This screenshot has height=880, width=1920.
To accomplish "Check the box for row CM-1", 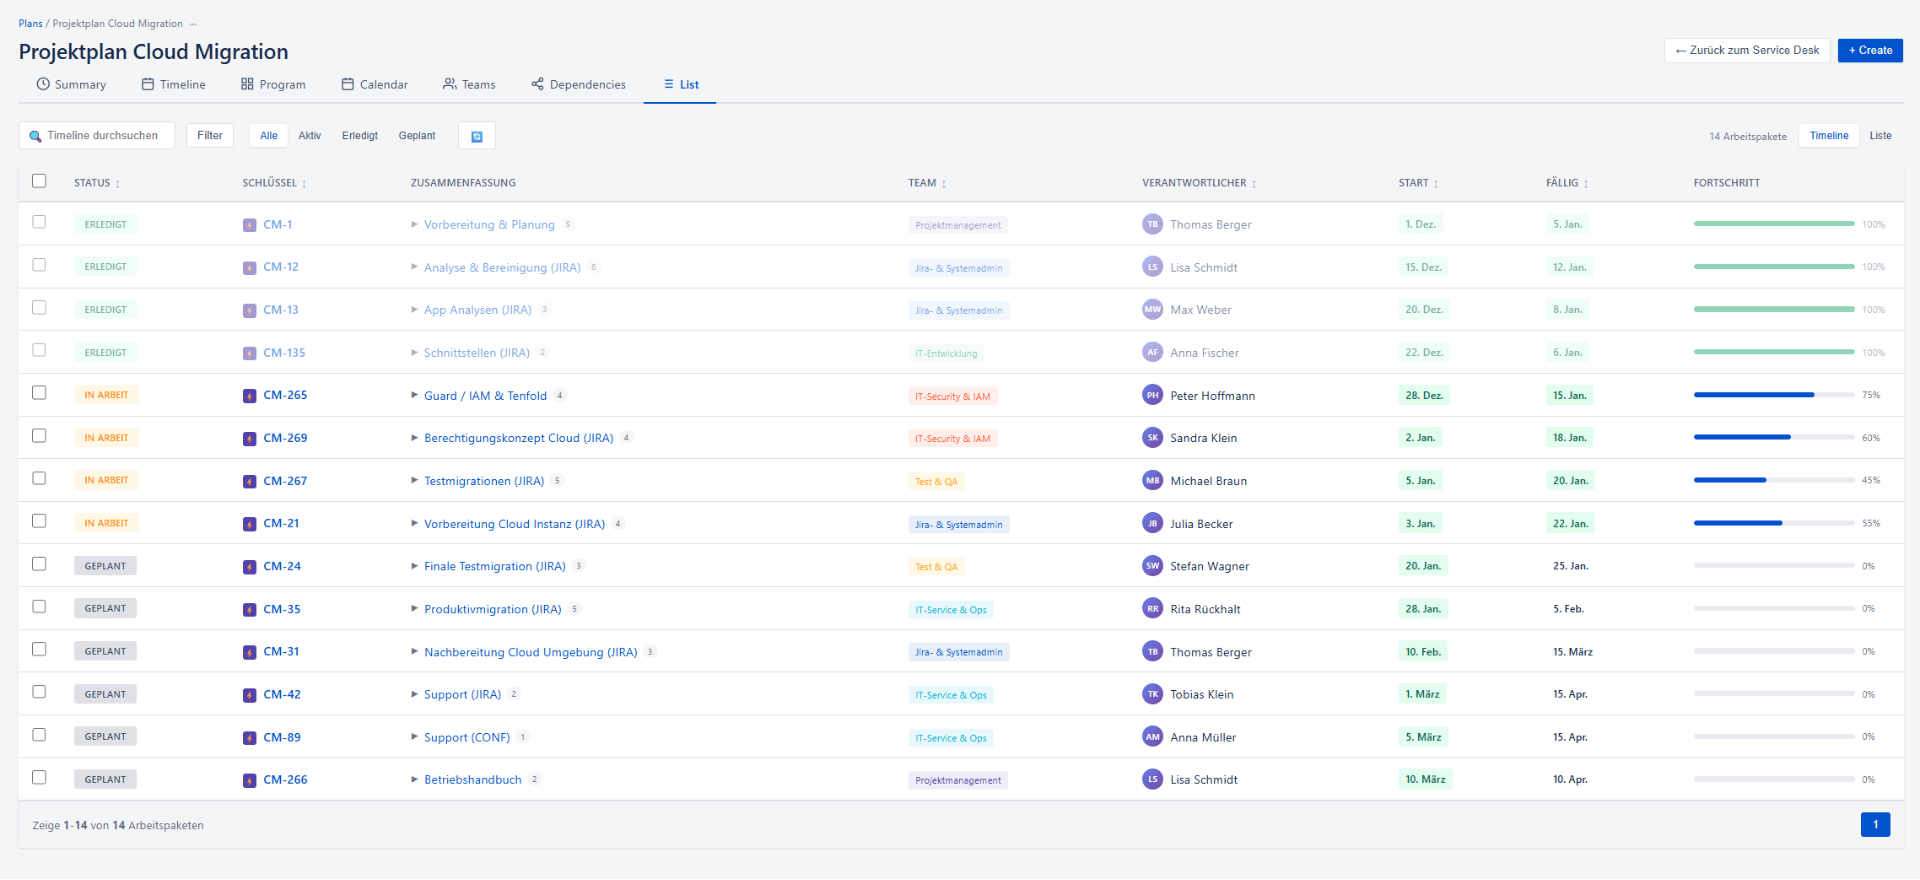I will [x=39, y=222].
